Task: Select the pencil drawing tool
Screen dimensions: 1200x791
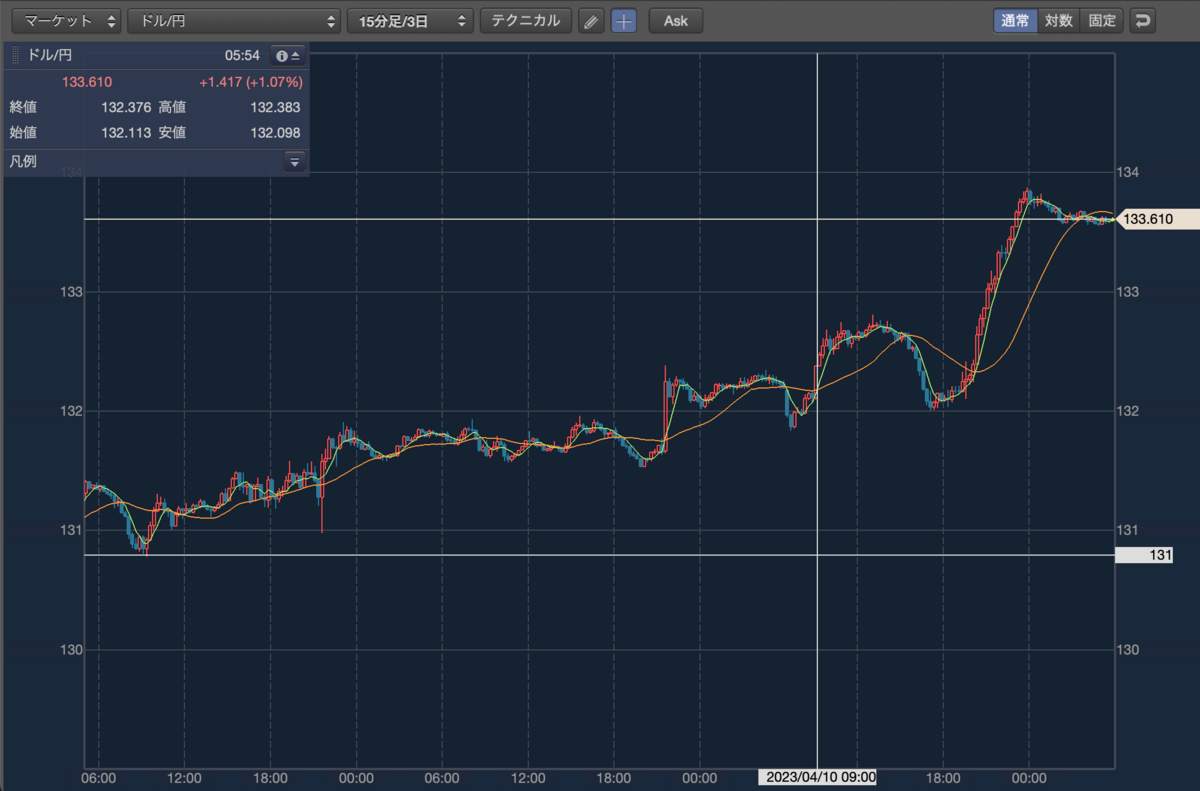Action: [x=592, y=21]
